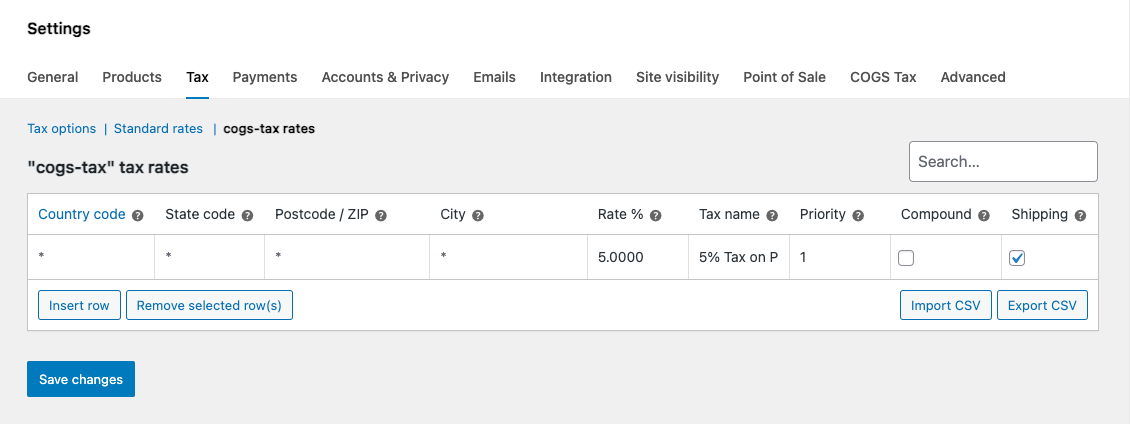The image size is (1130, 424).
Task: Edit the Rate % value field
Action: (x=636, y=257)
